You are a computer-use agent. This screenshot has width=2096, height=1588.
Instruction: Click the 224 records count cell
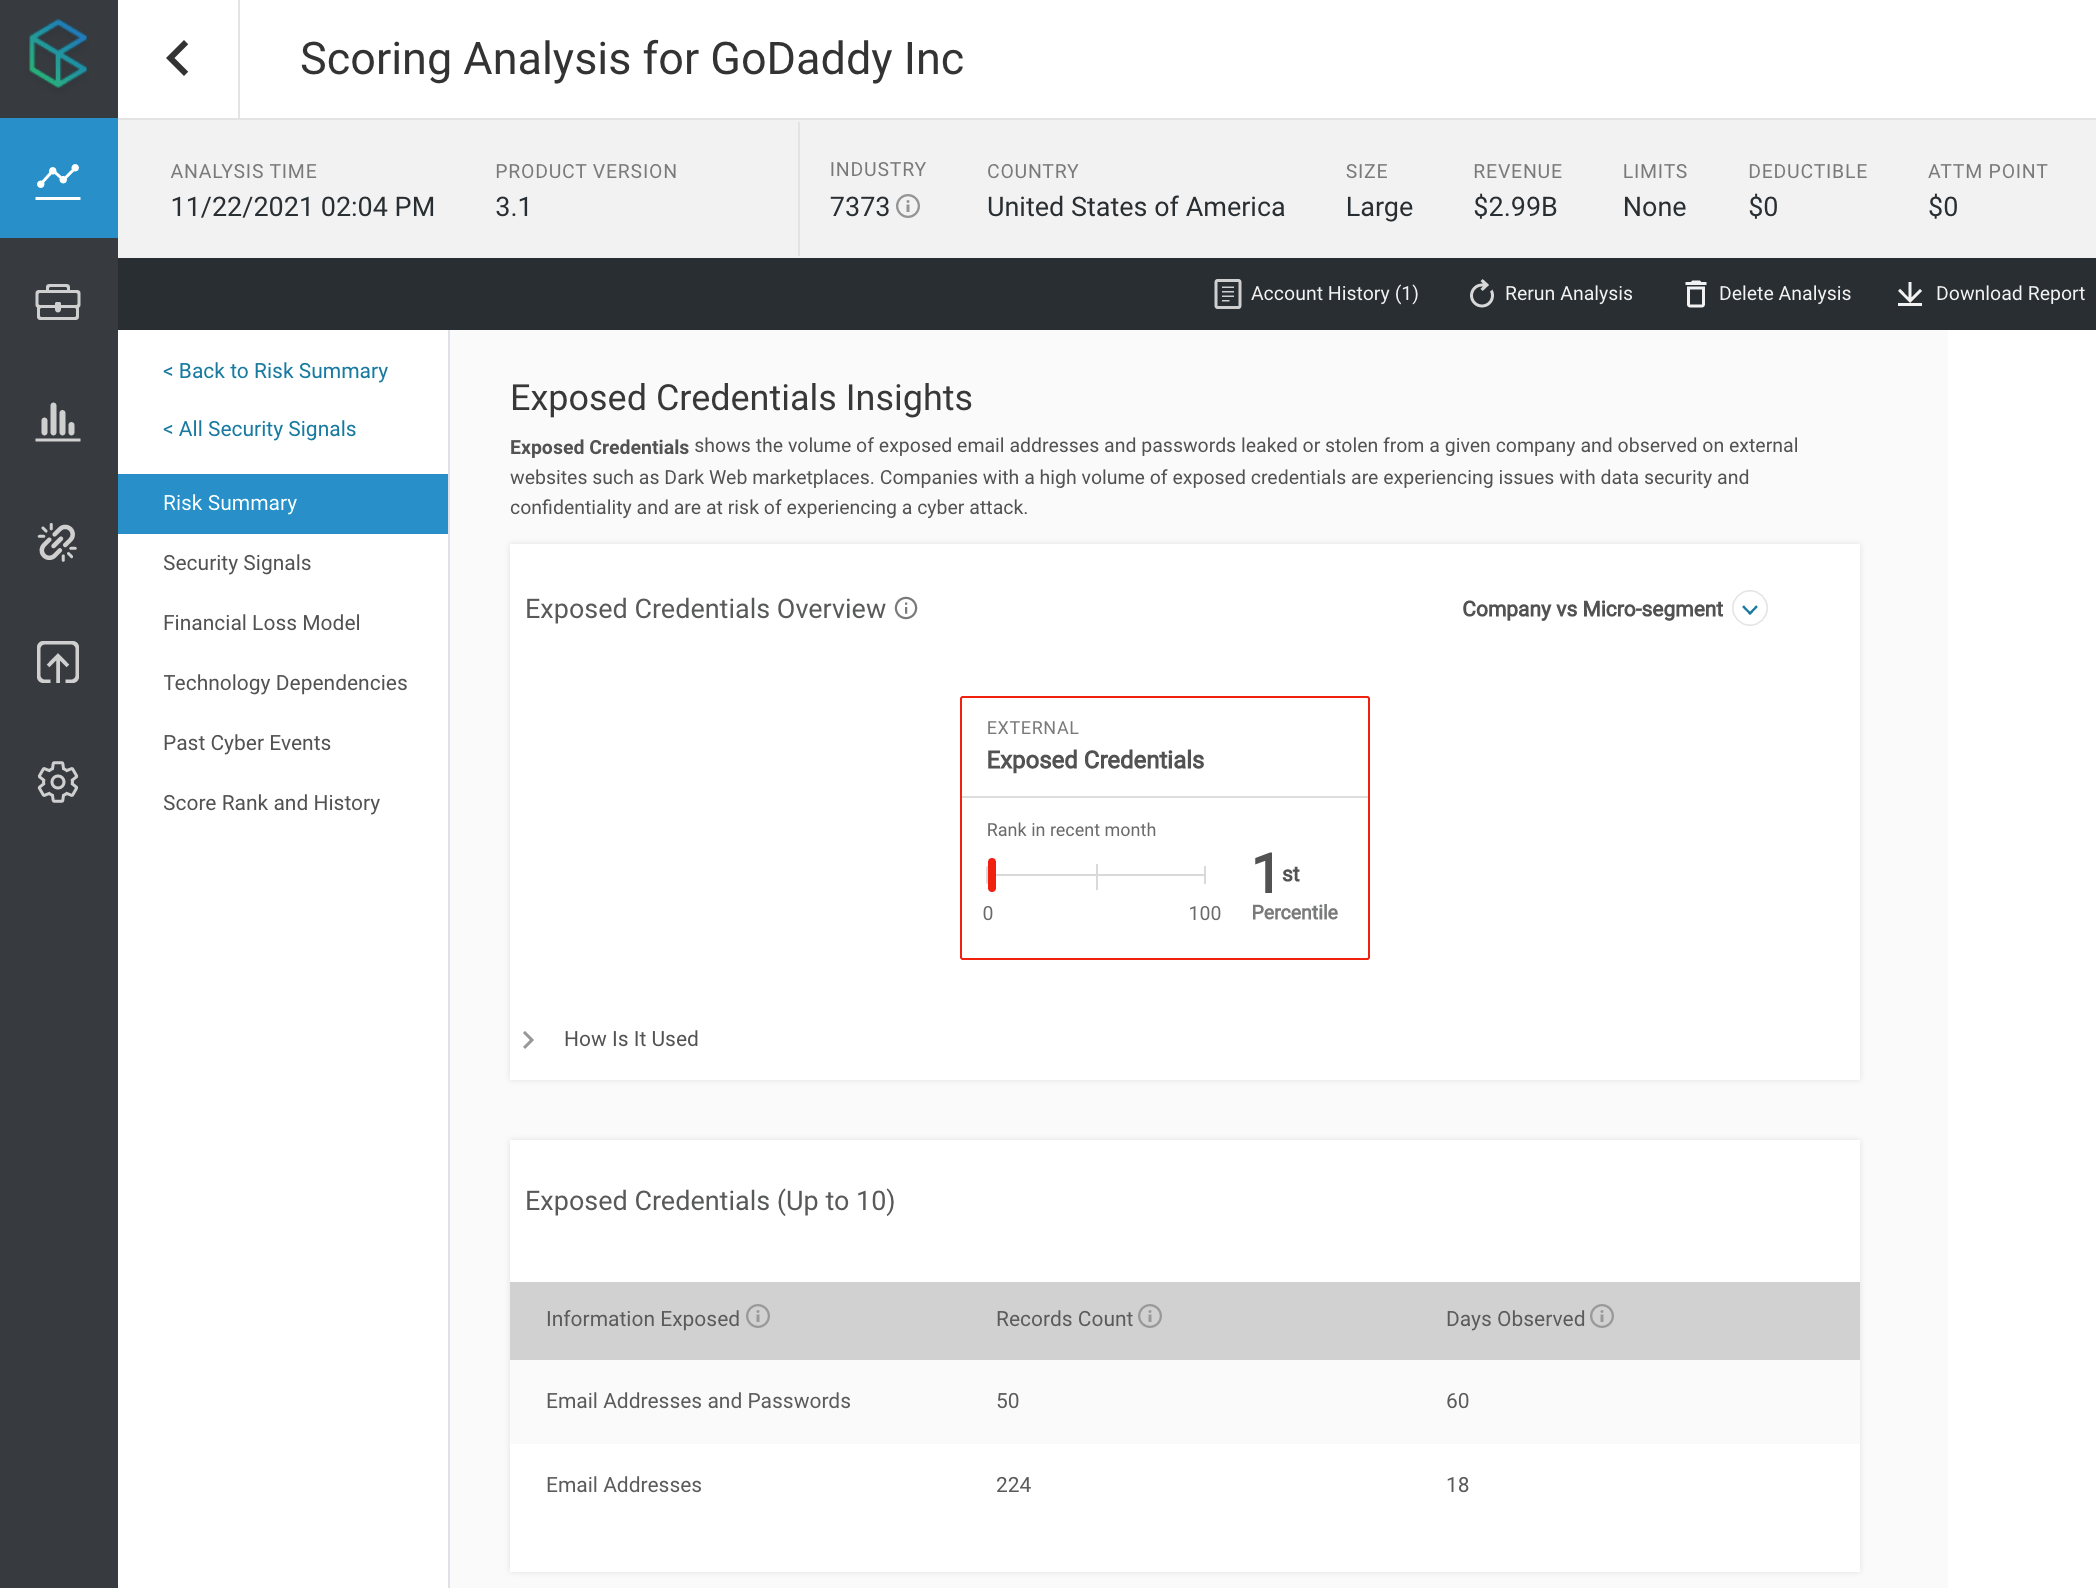[1013, 1485]
